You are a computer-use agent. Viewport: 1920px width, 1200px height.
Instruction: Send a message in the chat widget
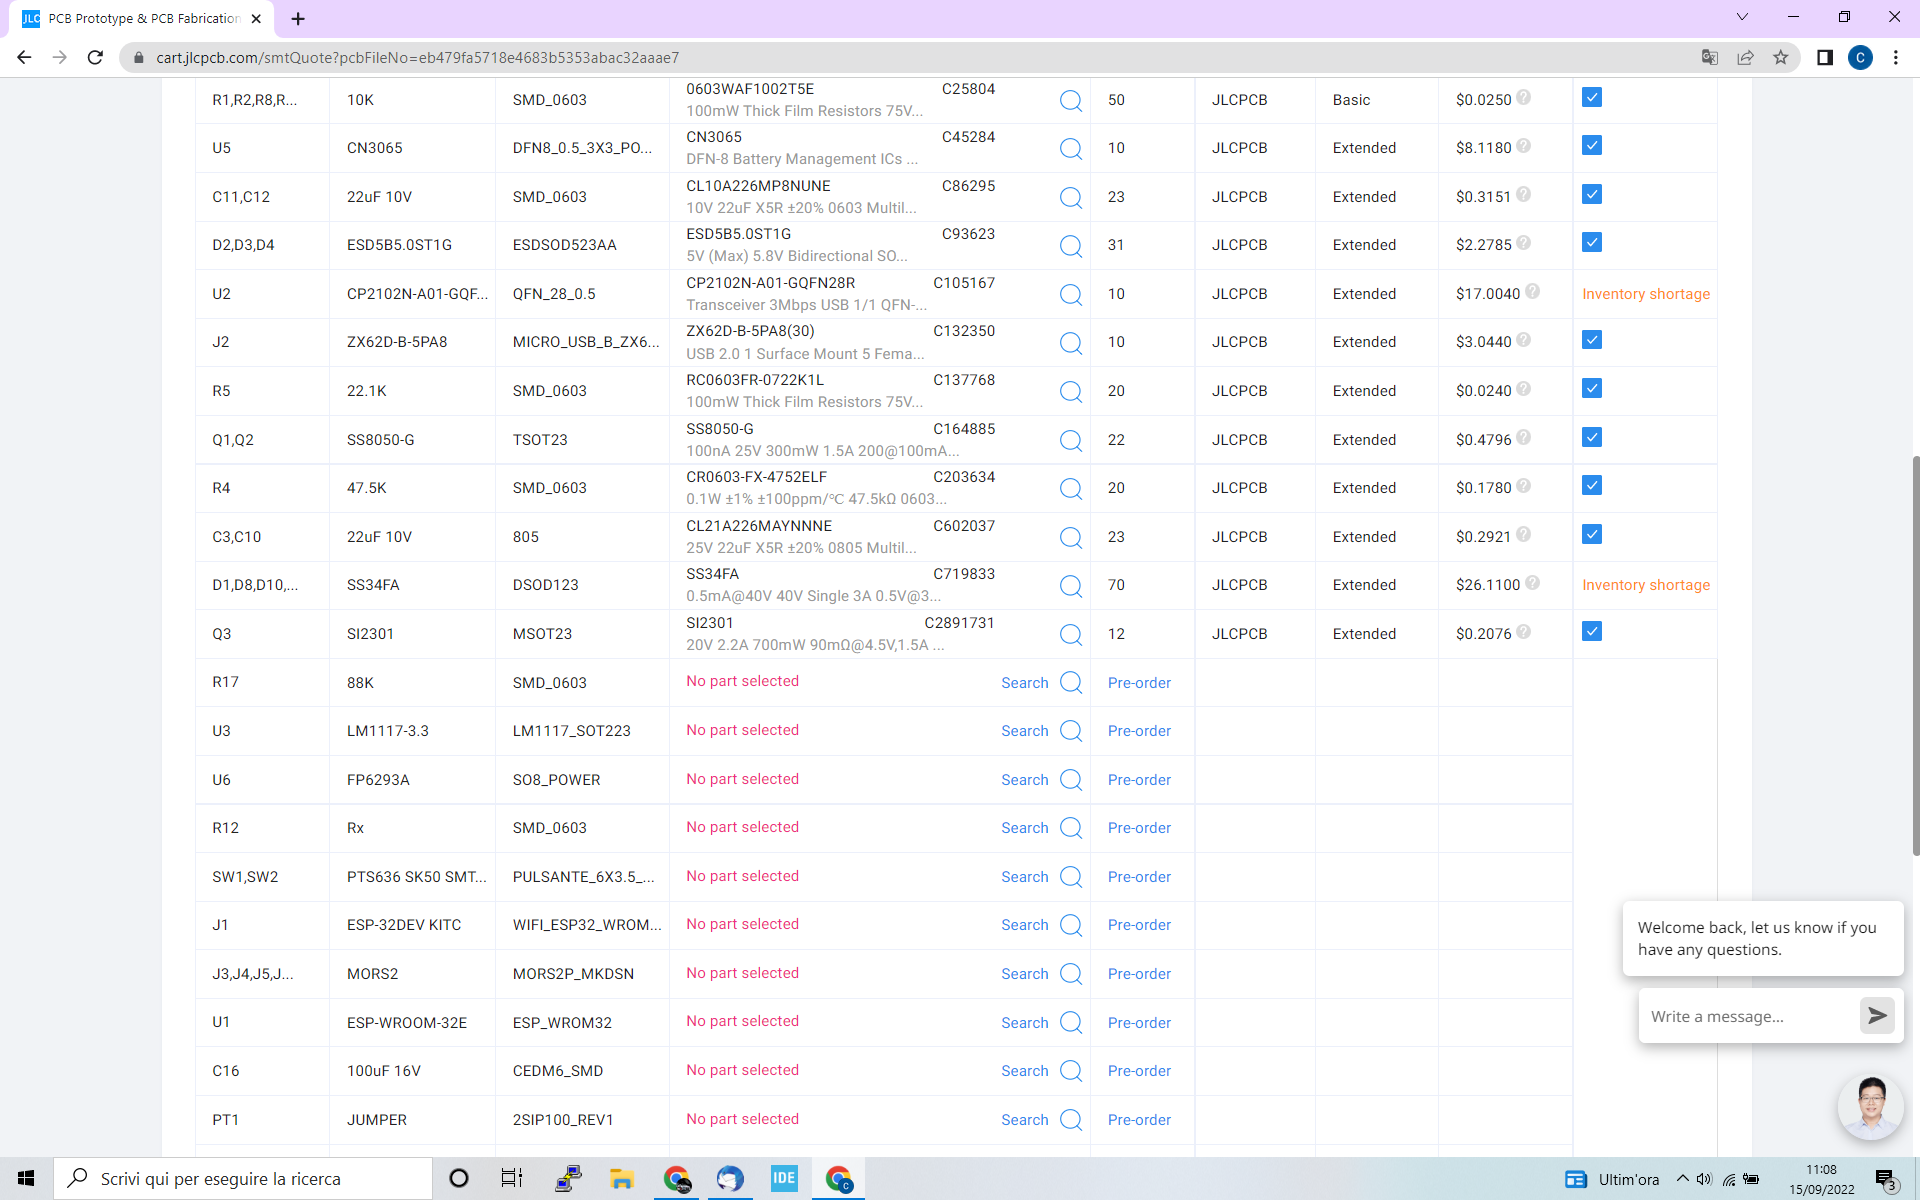pos(1876,1015)
